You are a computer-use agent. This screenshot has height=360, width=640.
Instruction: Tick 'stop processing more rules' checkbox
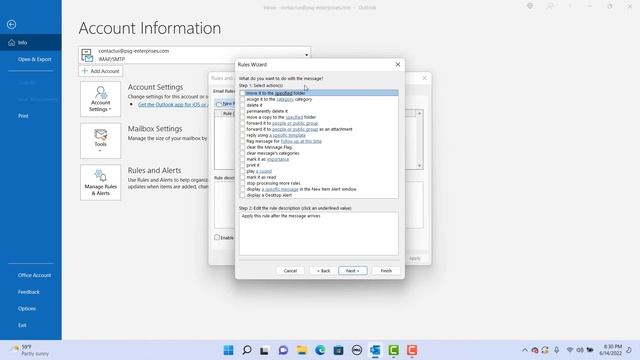tap(242, 183)
